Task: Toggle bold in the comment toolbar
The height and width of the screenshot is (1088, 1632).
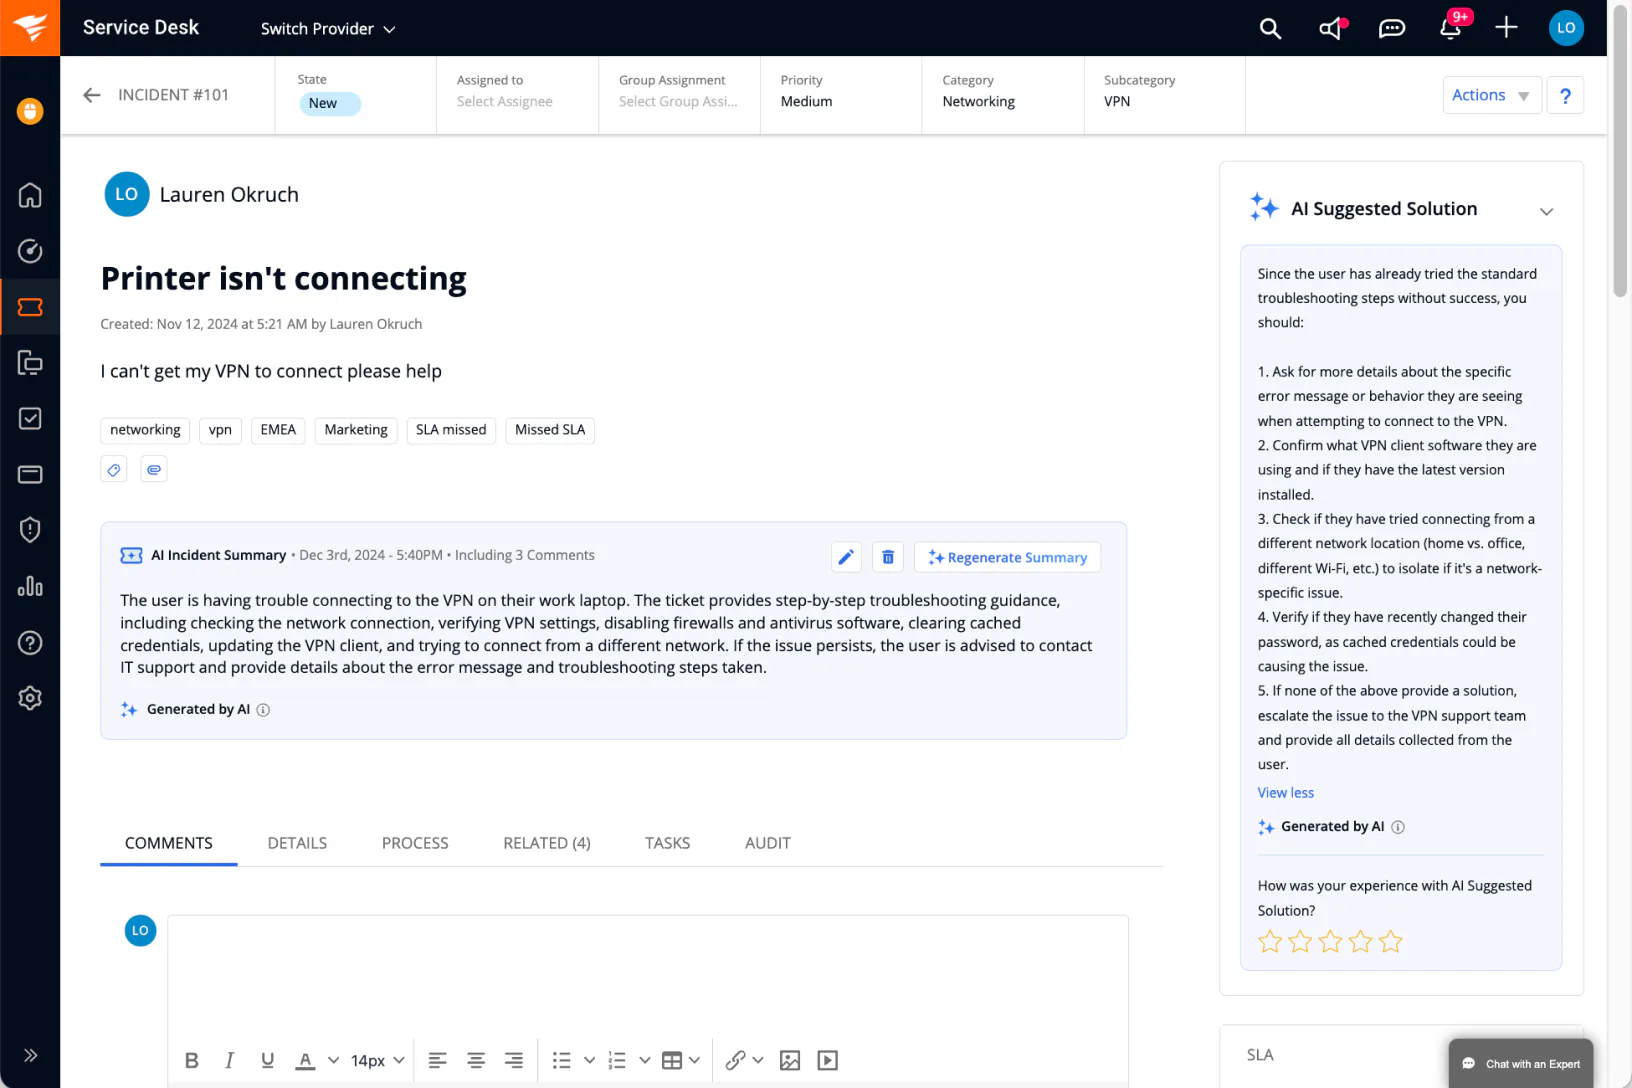Action: [x=192, y=1060]
